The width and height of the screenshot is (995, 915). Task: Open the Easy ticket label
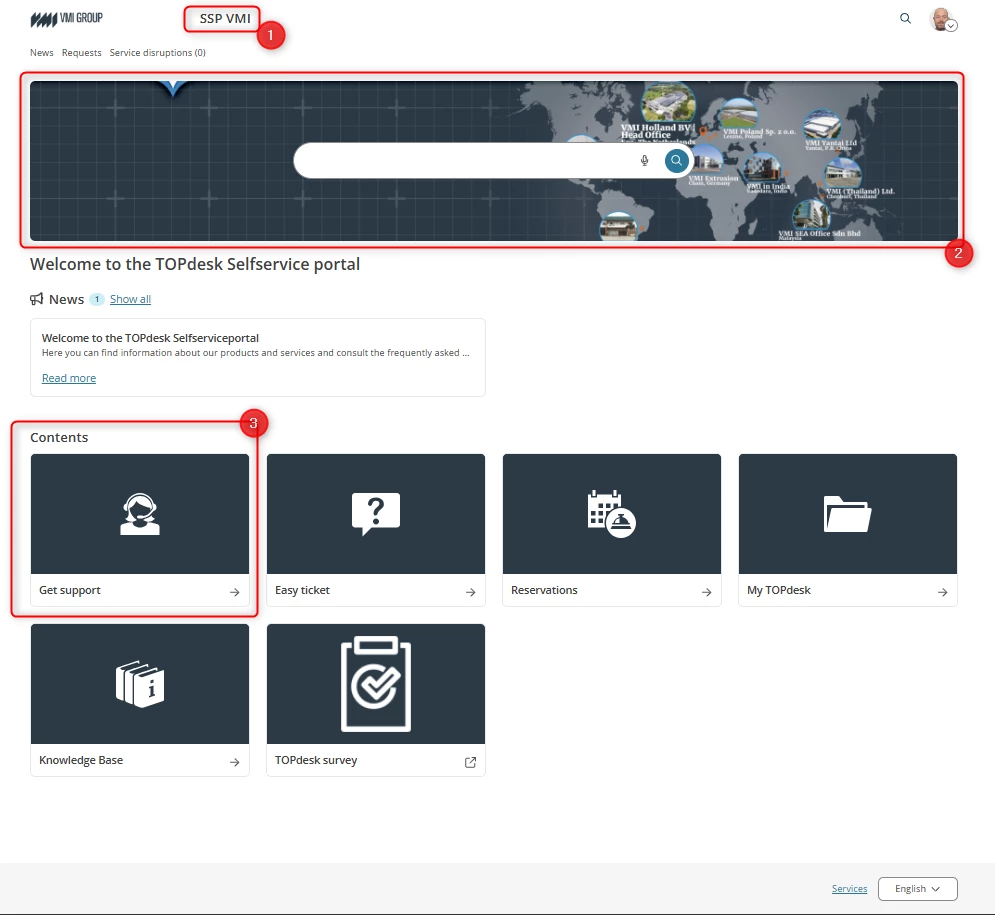click(x=302, y=590)
